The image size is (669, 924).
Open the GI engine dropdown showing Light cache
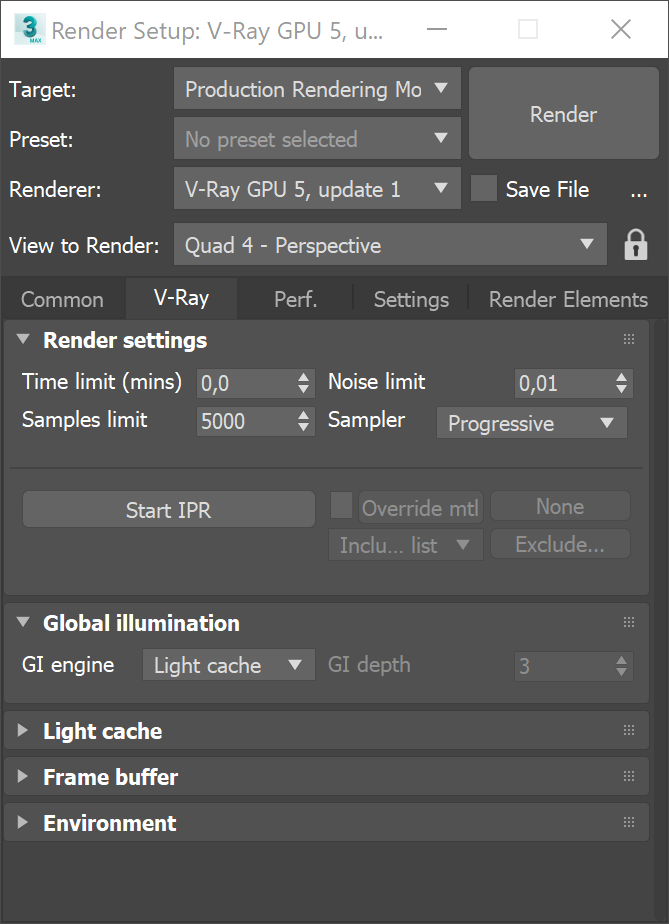click(x=228, y=664)
